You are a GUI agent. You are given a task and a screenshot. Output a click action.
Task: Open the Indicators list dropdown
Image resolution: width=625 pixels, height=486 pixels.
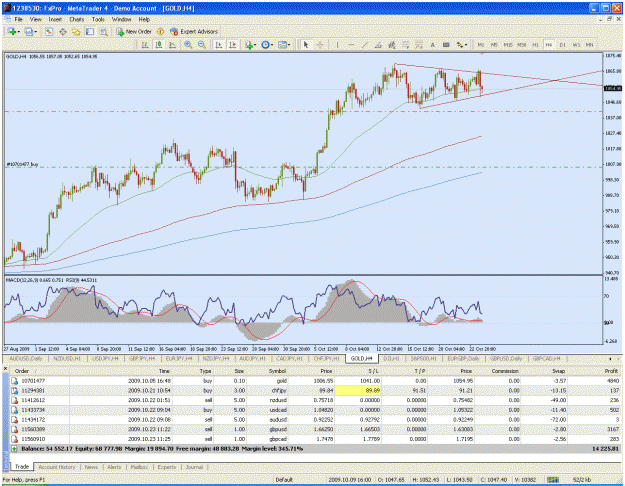250,45
